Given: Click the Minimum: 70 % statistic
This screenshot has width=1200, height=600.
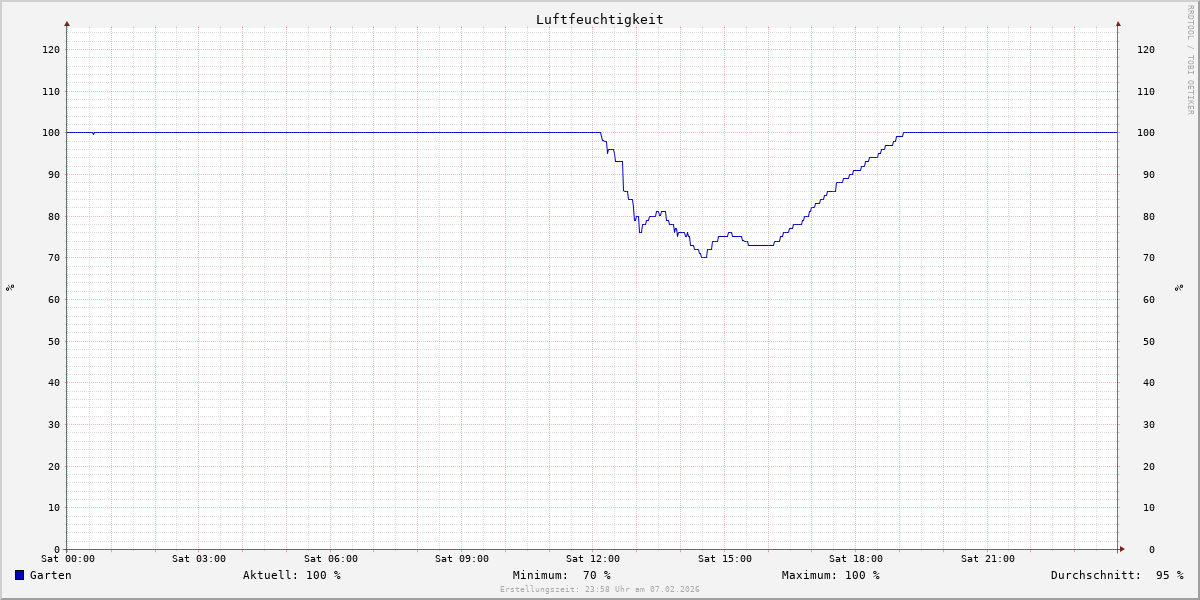Looking at the screenshot, I should pyautogui.click(x=561, y=575).
